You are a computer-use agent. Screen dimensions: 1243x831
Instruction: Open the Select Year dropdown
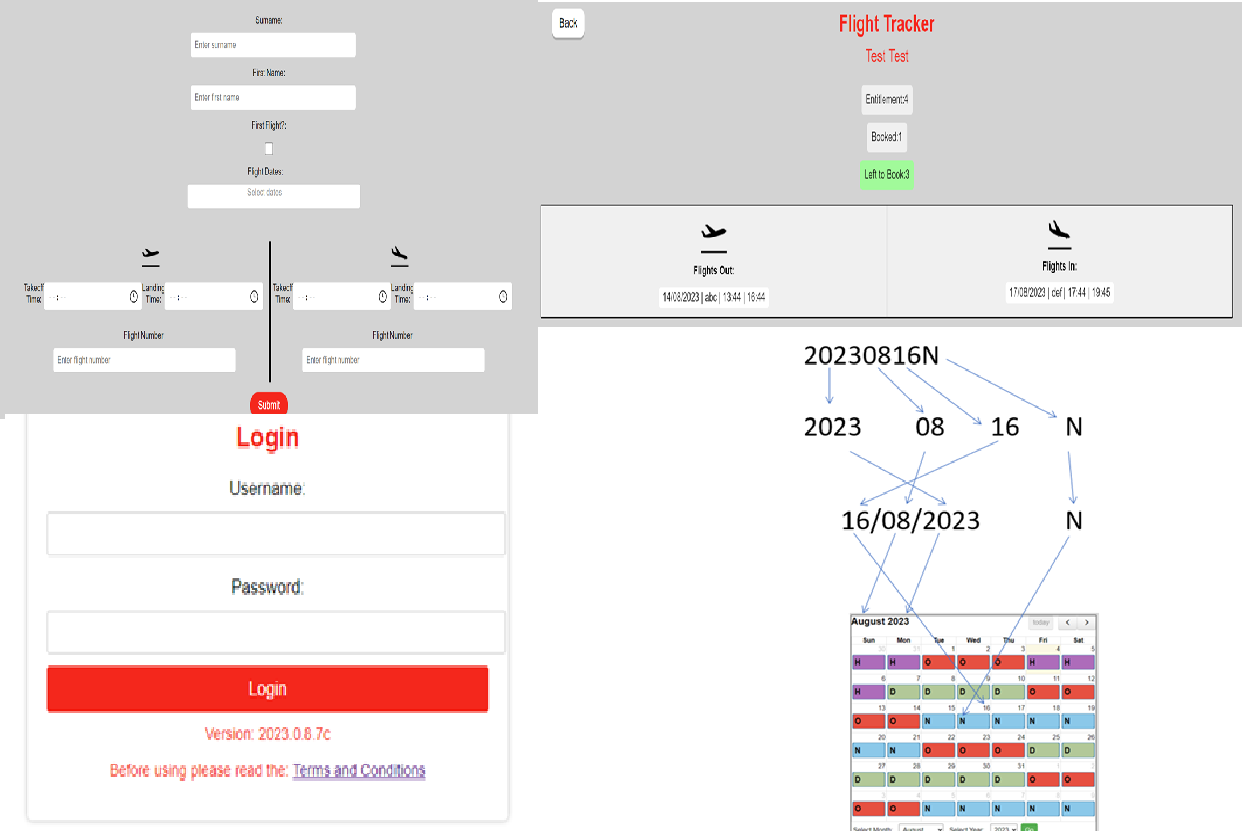(1003, 828)
